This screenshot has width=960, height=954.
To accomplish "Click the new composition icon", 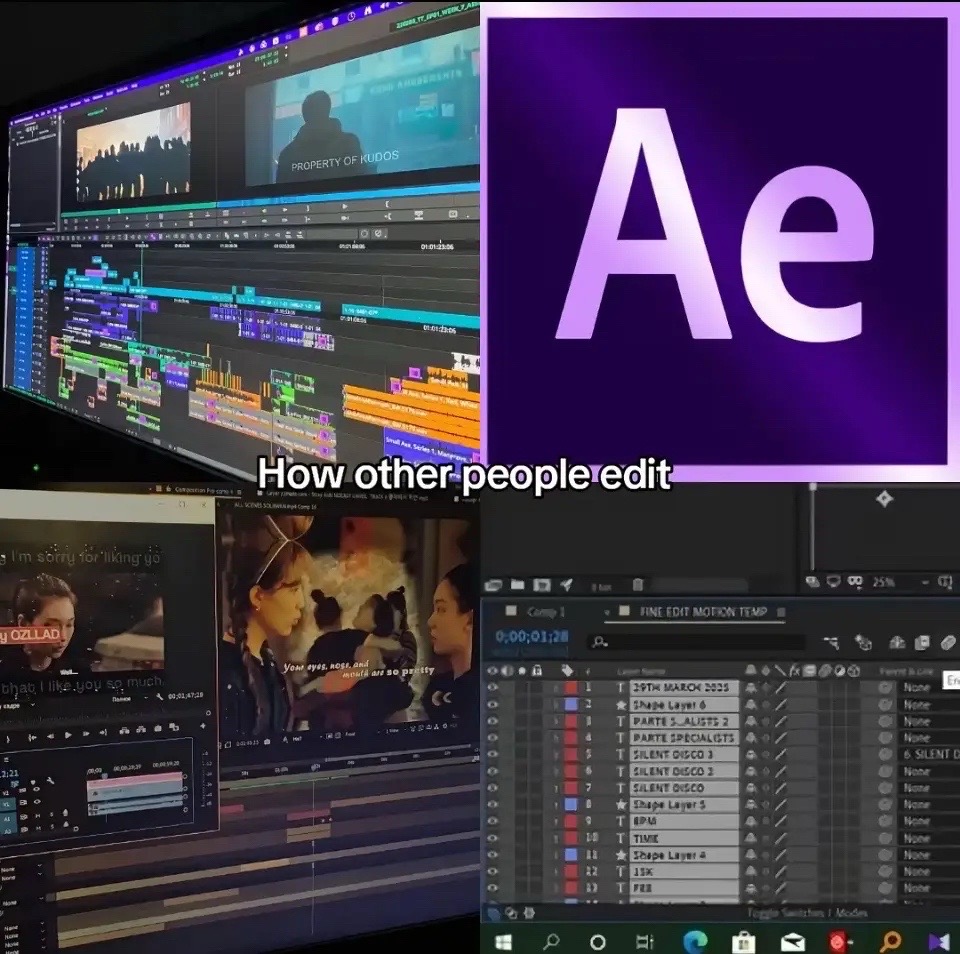I will (x=542, y=585).
